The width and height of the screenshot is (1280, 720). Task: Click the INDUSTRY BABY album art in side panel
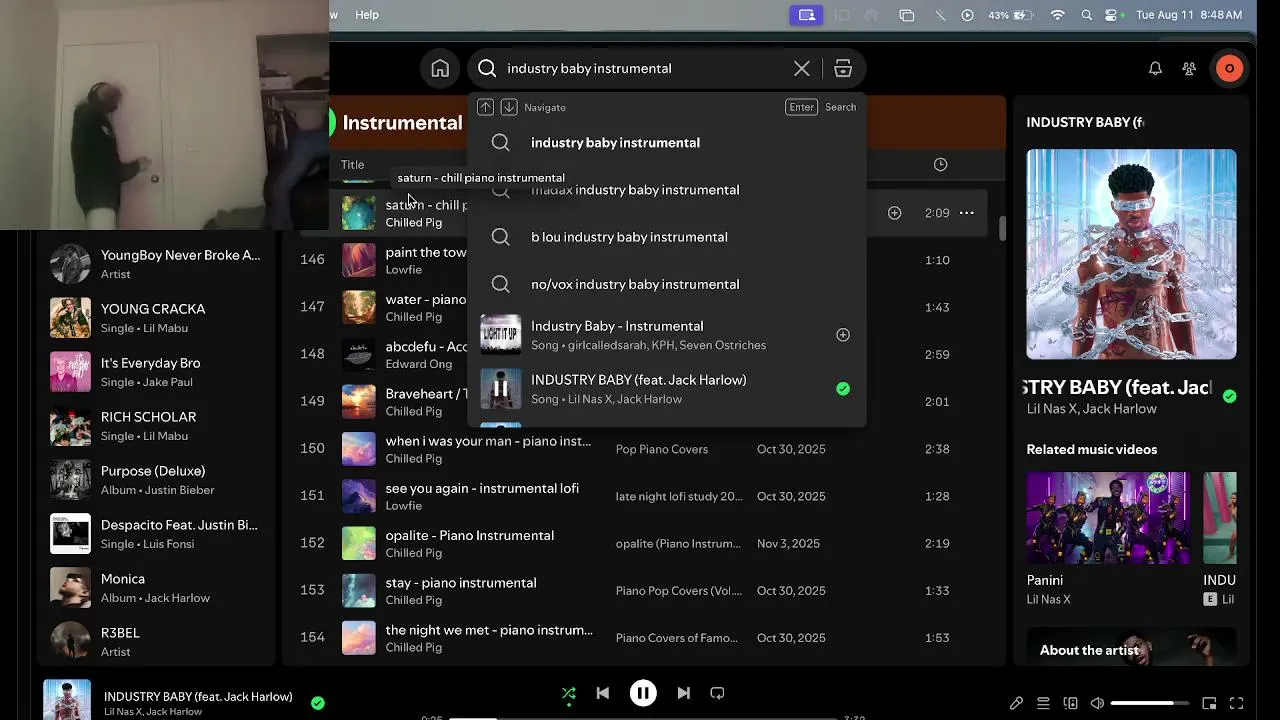pyautogui.click(x=1131, y=254)
